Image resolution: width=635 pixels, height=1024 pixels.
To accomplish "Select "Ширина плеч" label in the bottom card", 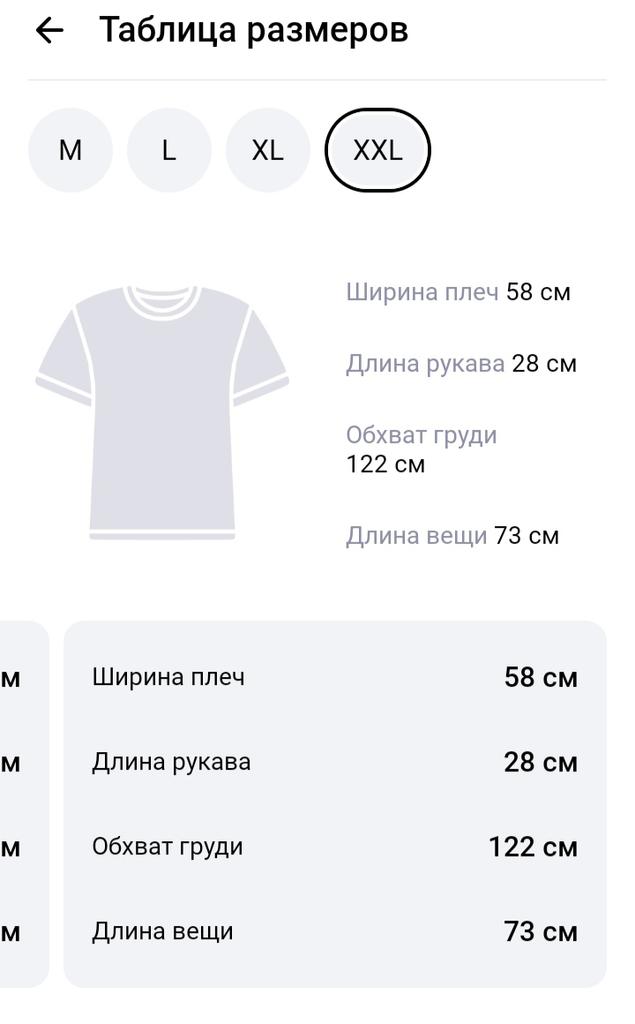I will coord(168,677).
